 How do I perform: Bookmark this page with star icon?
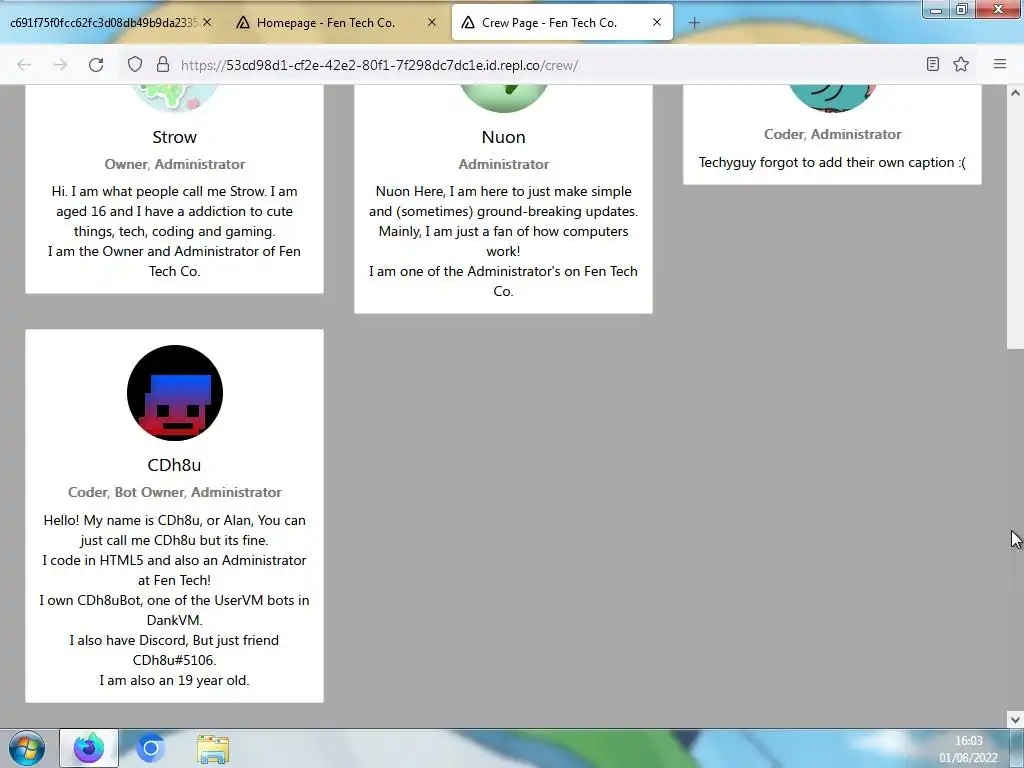click(x=961, y=64)
